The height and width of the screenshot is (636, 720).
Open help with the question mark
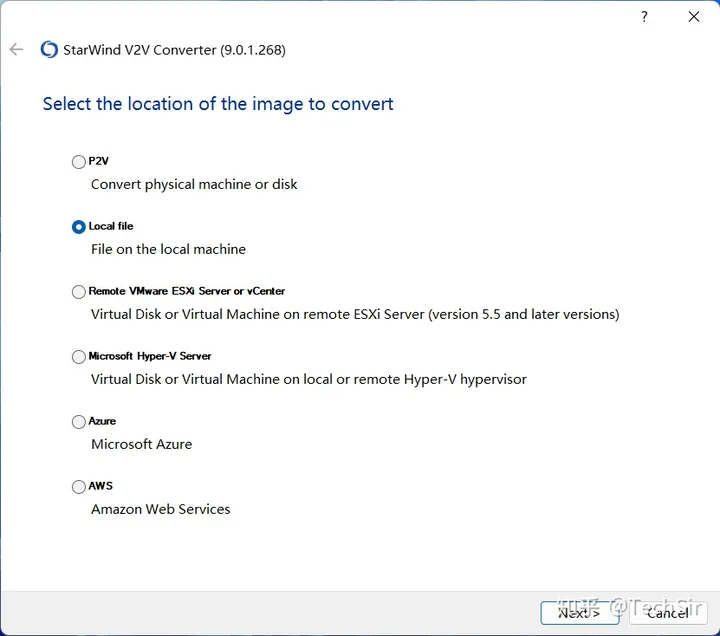(643, 17)
